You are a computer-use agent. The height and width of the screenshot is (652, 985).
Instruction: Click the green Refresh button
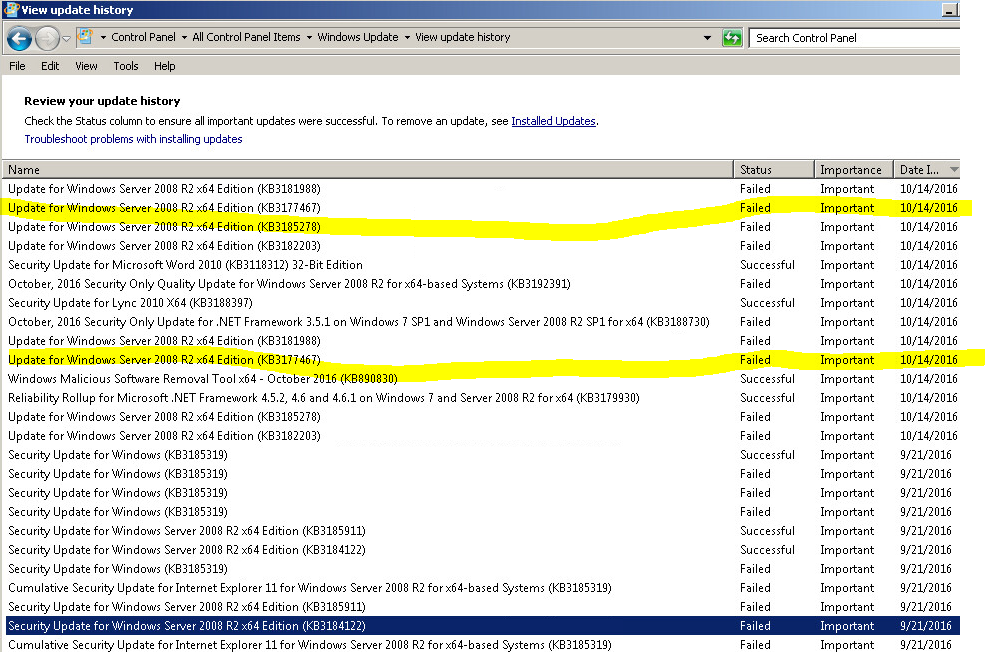coord(733,37)
